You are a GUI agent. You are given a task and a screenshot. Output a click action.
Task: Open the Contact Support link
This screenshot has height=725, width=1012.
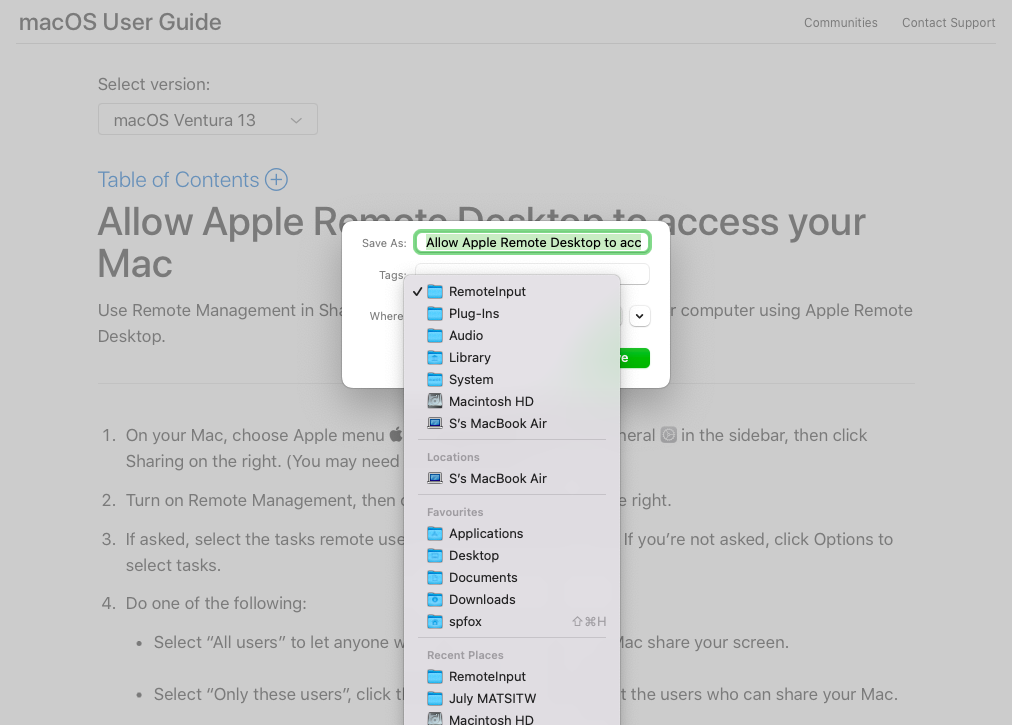click(x=948, y=23)
